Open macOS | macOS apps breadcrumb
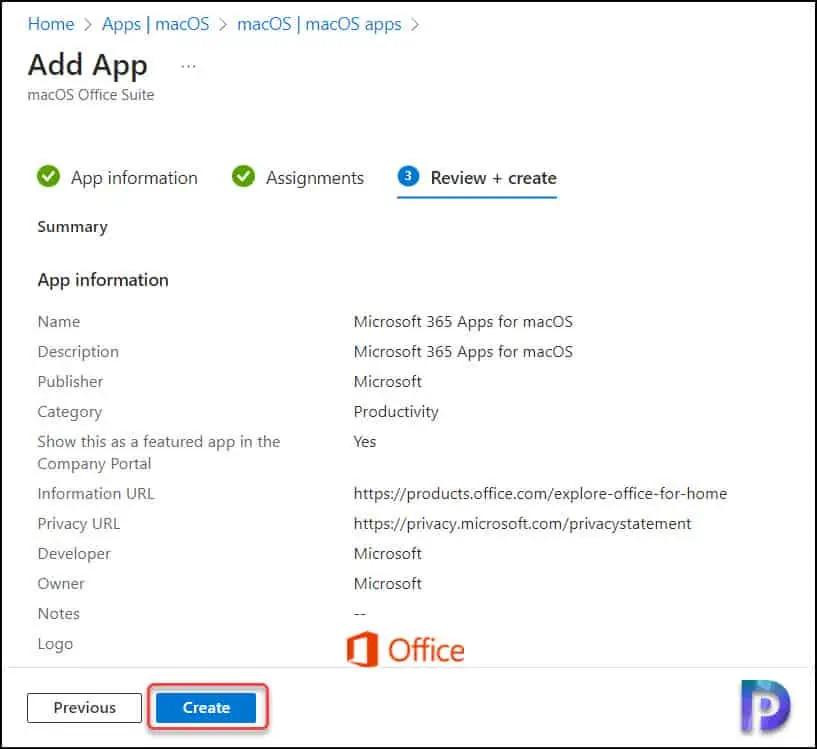The height and width of the screenshot is (749, 817). (319, 24)
